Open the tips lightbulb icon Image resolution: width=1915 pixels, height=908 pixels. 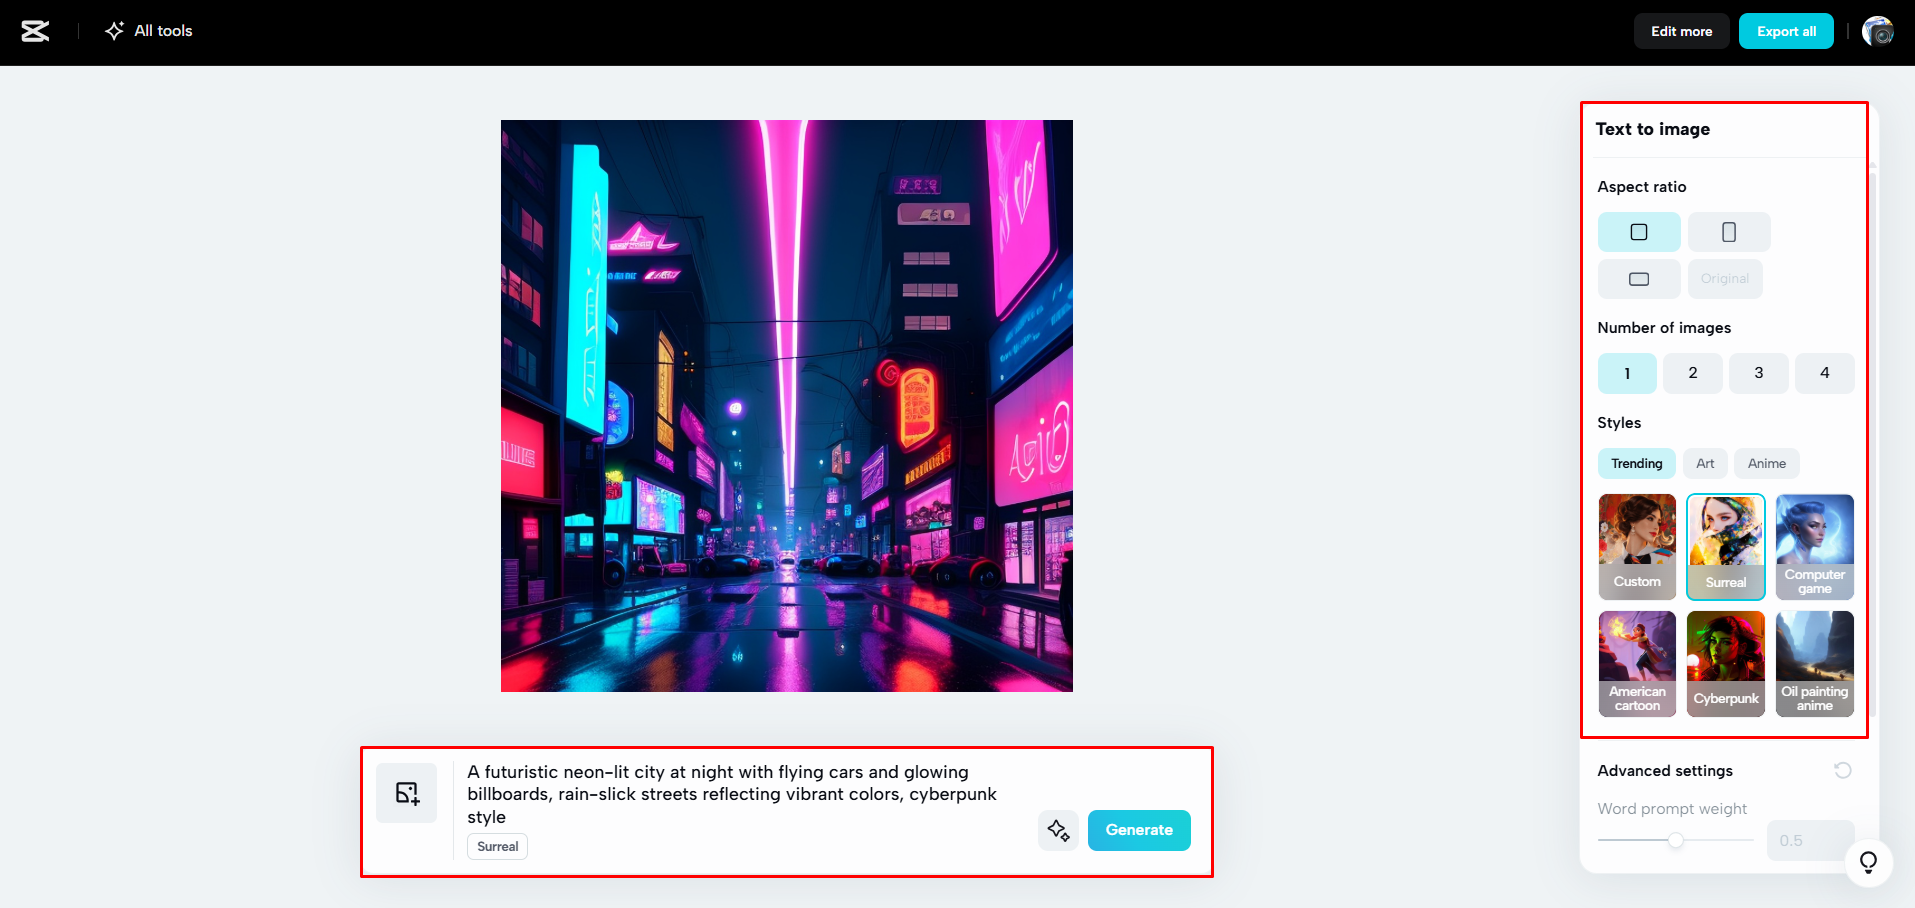coord(1869,862)
